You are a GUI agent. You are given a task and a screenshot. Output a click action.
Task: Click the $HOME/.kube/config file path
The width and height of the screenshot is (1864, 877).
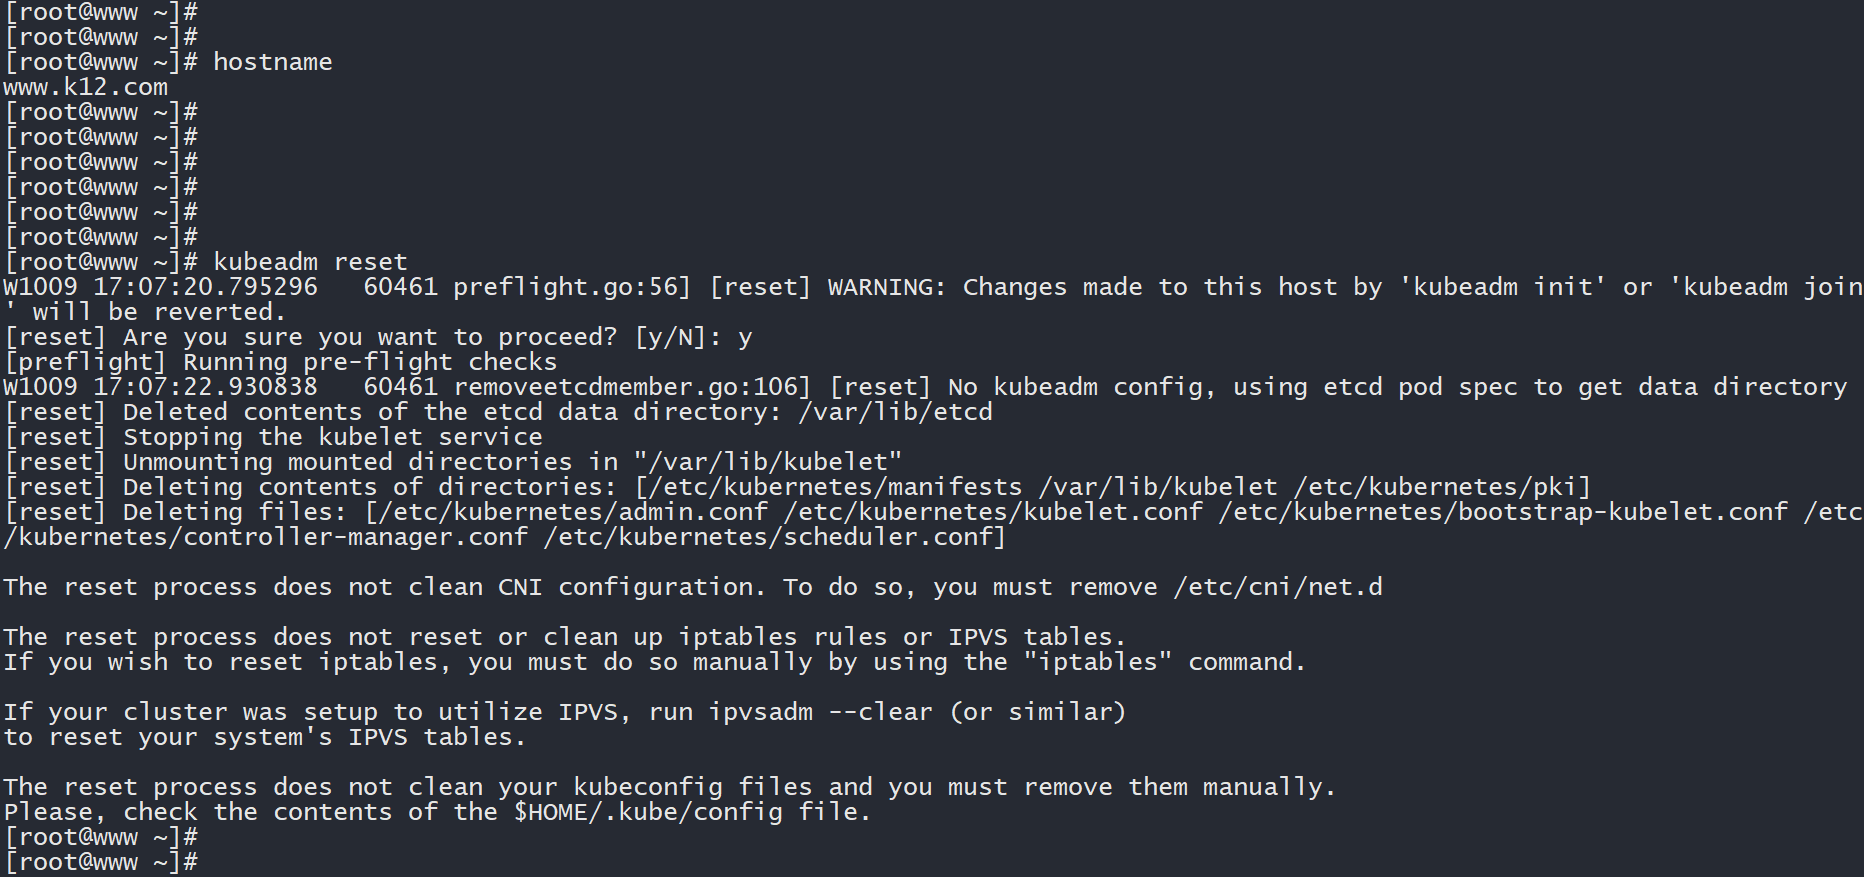tap(648, 812)
